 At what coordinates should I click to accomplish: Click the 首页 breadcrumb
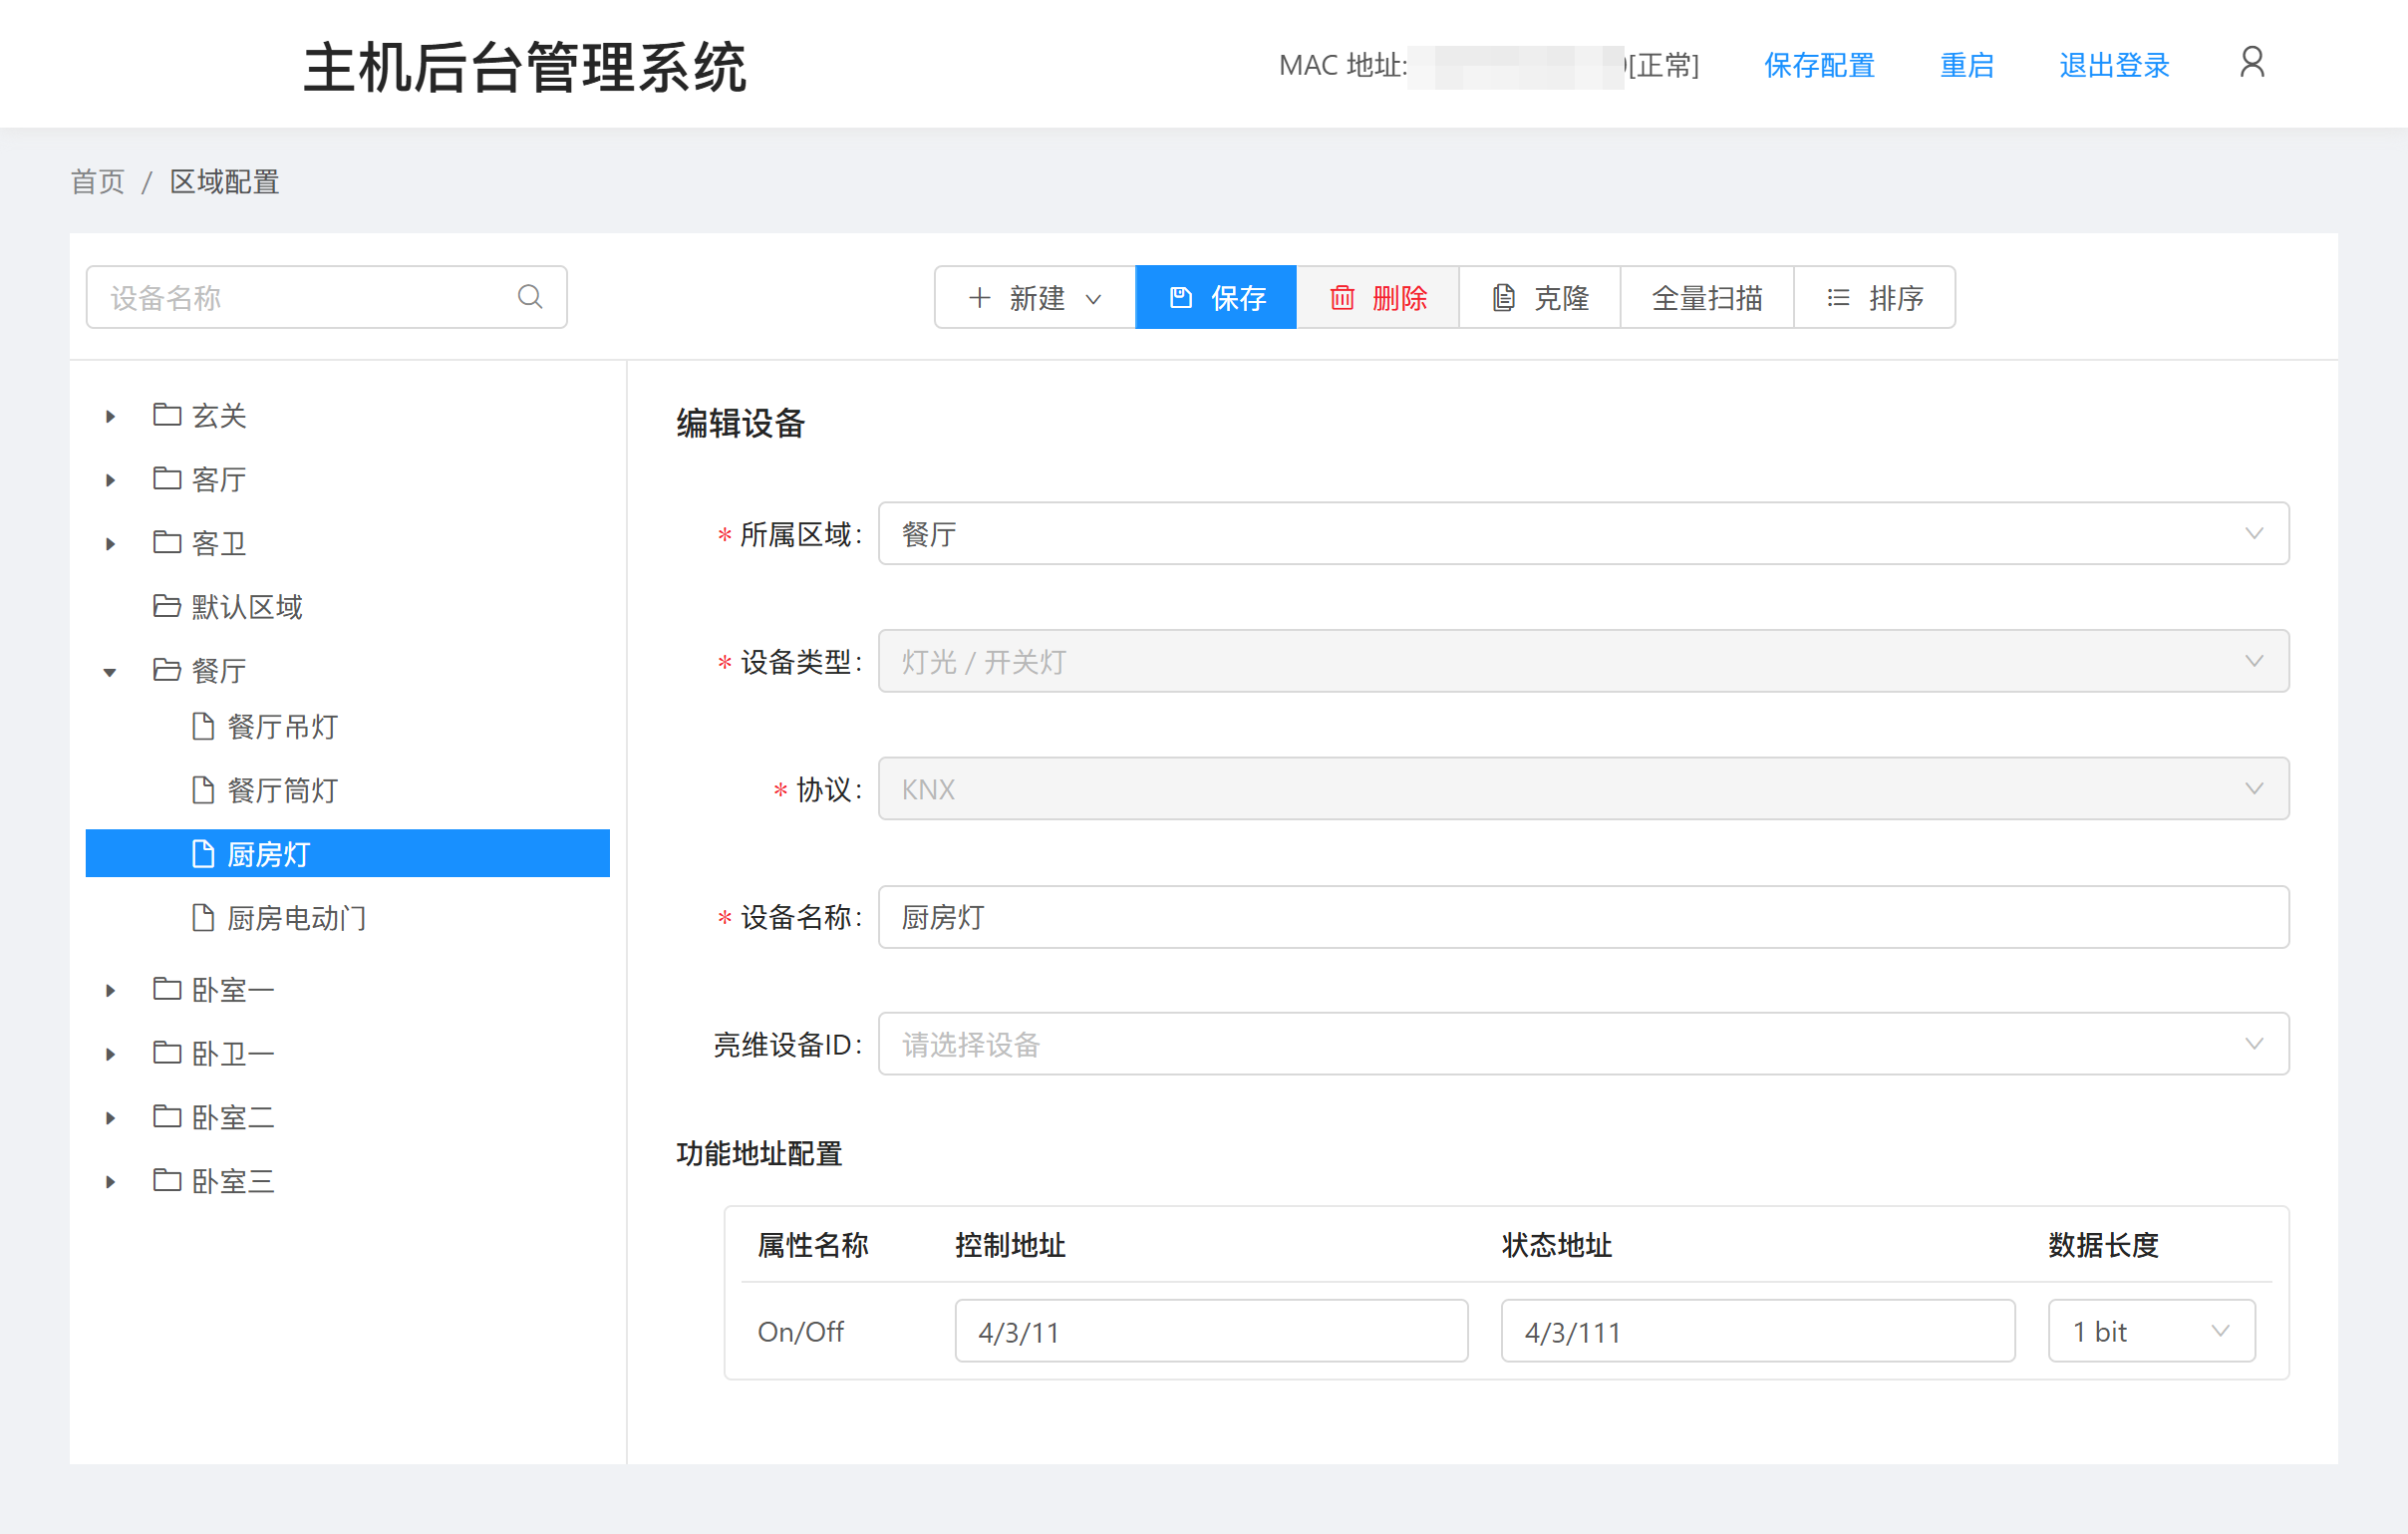pos(97,182)
